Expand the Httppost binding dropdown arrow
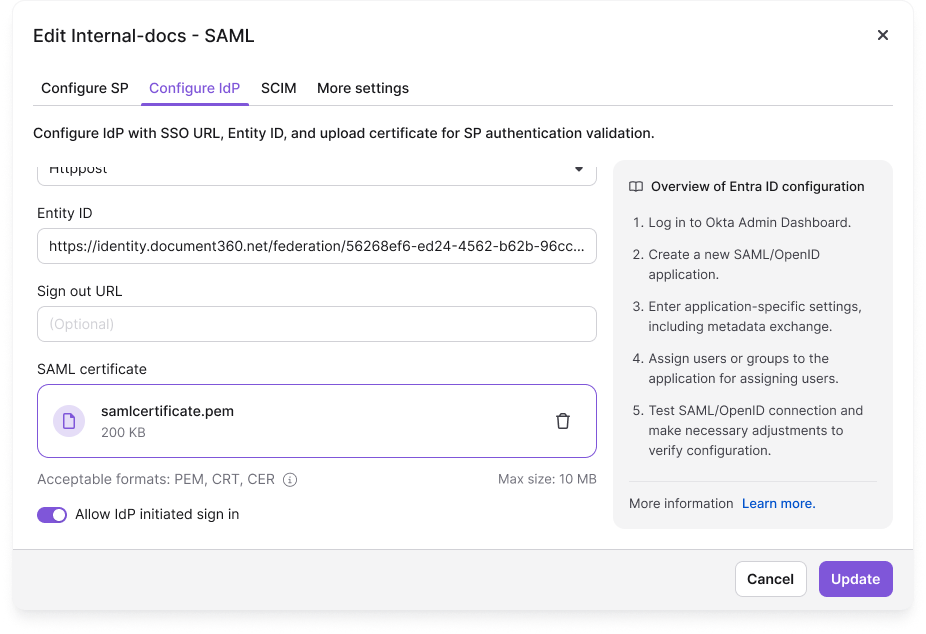The height and width of the screenshot is (634, 926). (x=579, y=169)
